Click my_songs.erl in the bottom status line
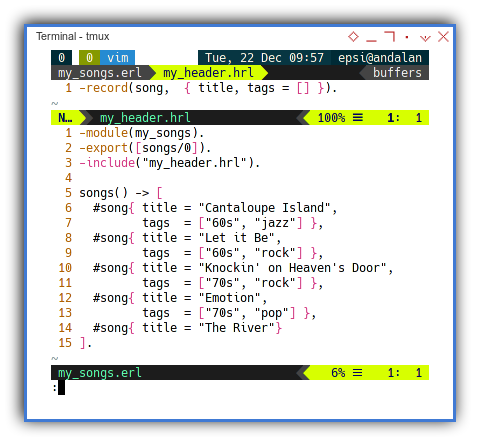480x446 pixels. [x=100, y=373]
